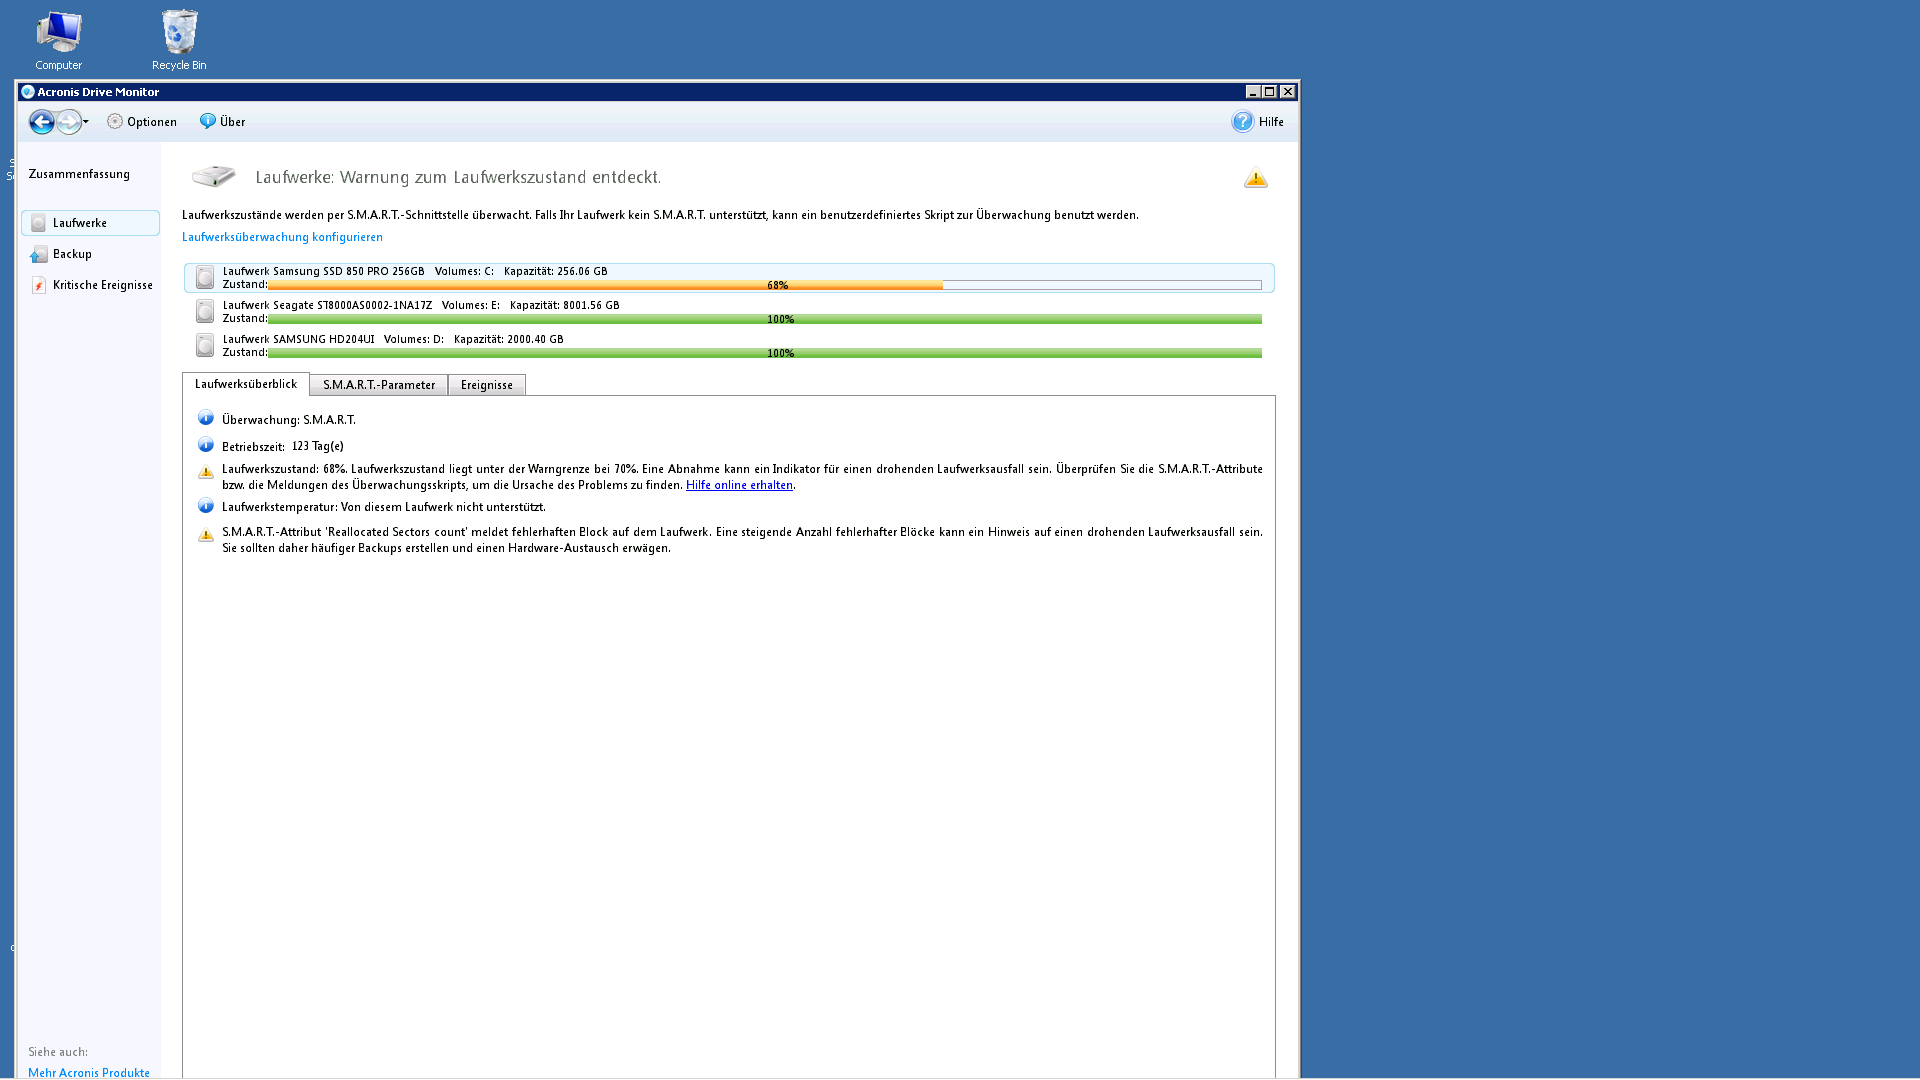Open the Backup section
The width and height of the screenshot is (1920, 1080).
(x=72, y=254)
